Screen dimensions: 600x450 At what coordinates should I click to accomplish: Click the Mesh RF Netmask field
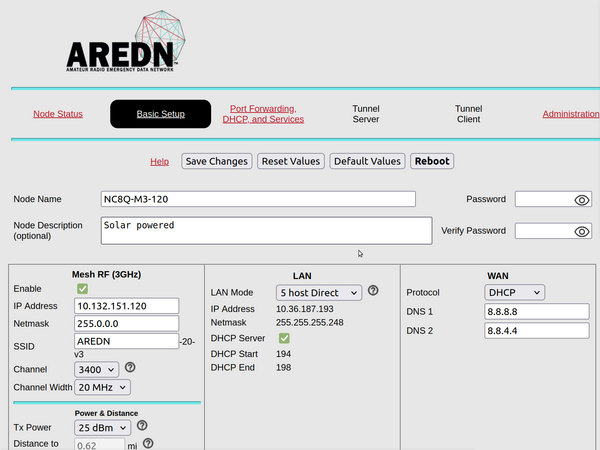tap(127, 323)
